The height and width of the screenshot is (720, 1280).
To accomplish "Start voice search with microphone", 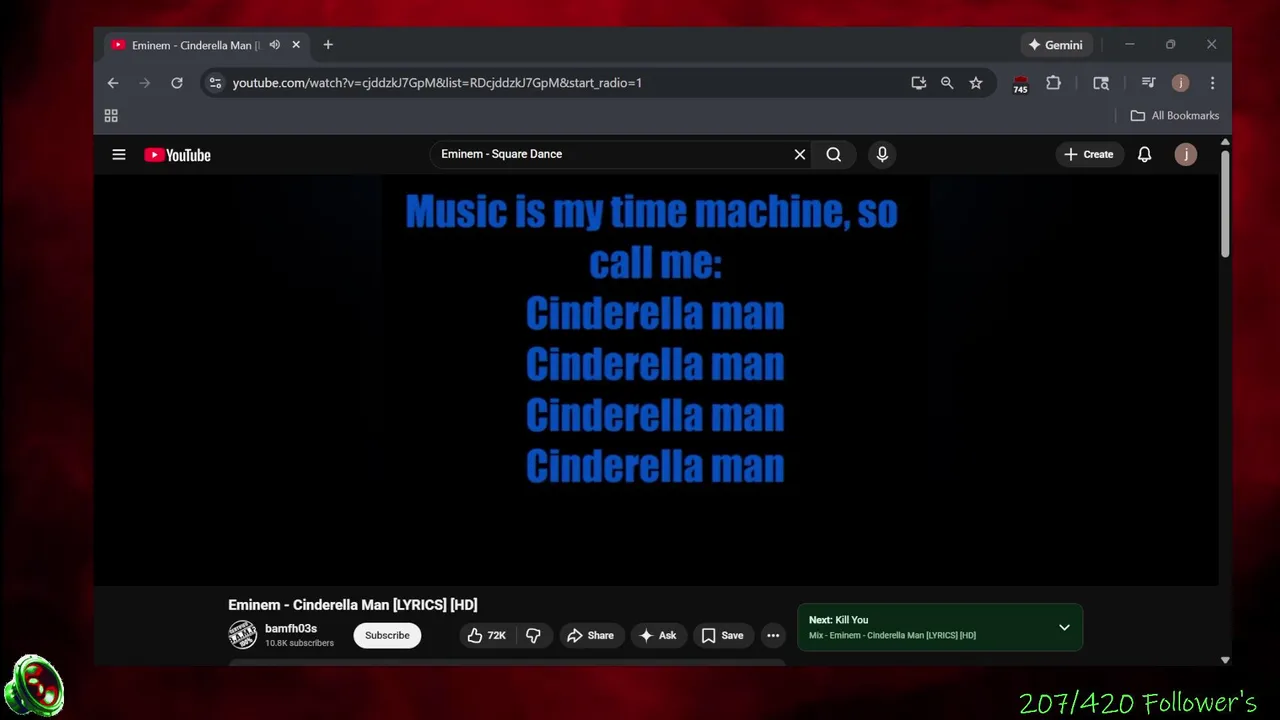I will point(882,154).
